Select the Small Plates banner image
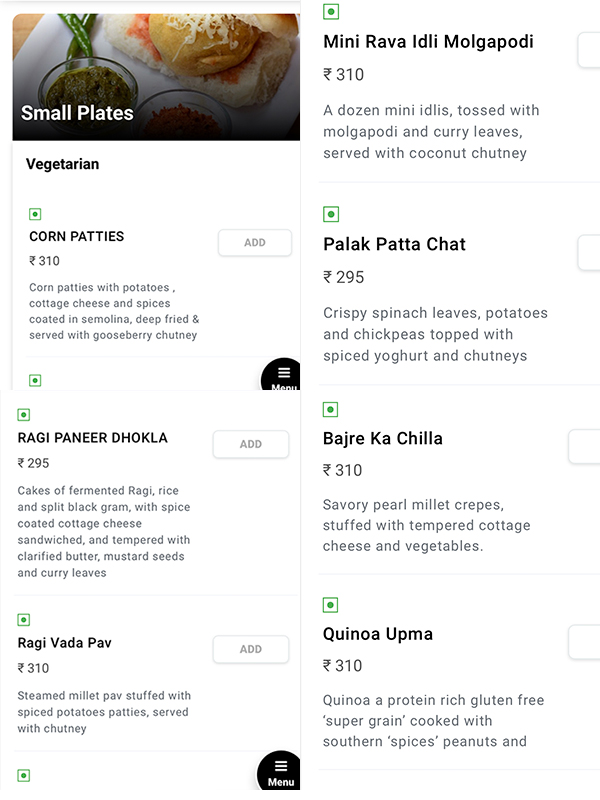 [x=156, y=77]
